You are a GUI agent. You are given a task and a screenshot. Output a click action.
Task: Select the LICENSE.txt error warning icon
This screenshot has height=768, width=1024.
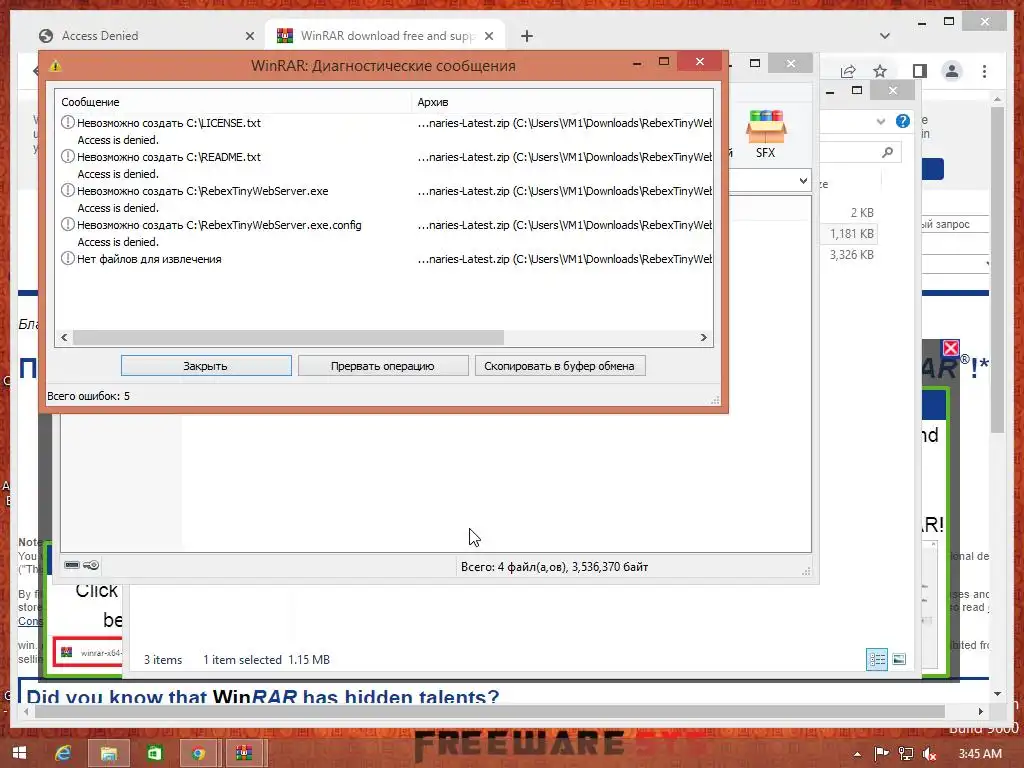[x=67, y=122]
